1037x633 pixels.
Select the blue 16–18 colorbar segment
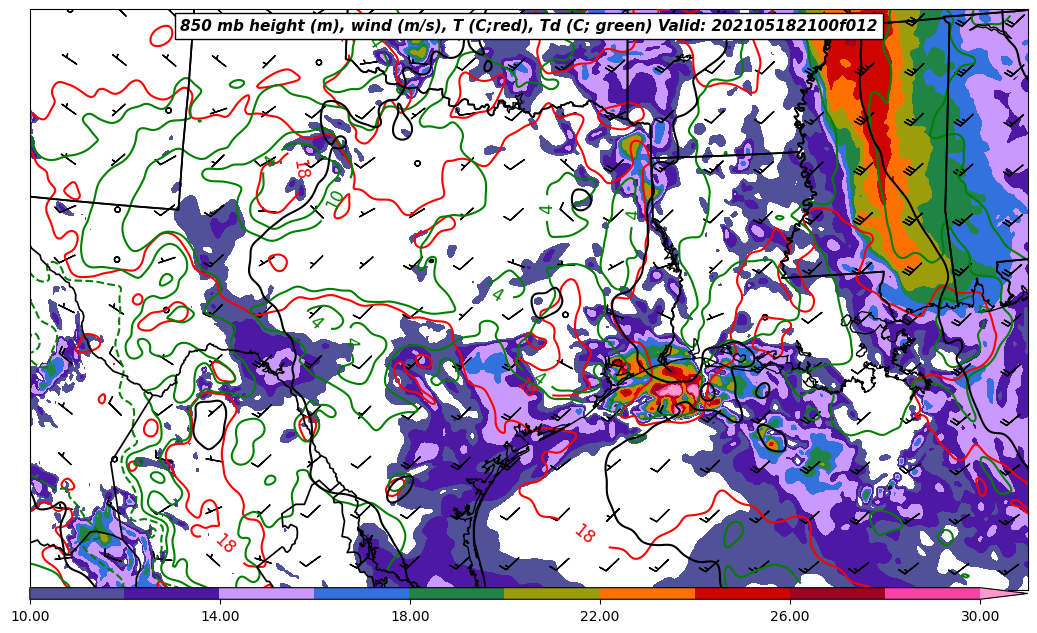tap(362, 593)
